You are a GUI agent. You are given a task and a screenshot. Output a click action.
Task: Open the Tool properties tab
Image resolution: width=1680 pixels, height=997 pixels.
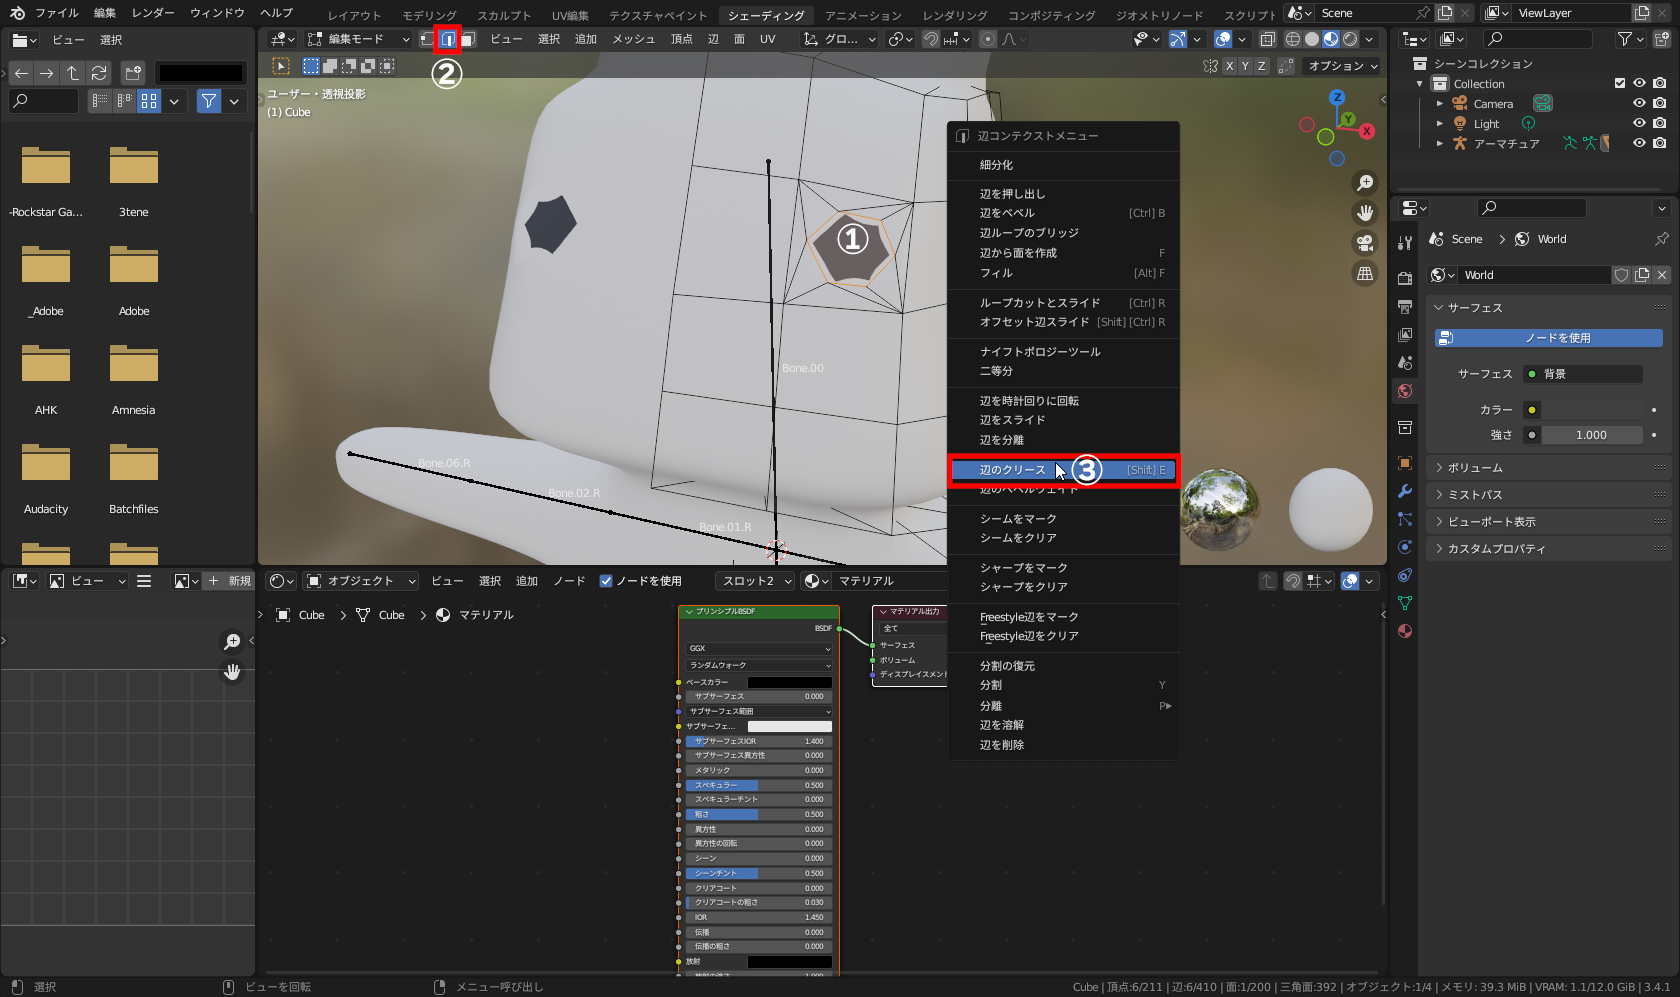(x=1405, y=243)
